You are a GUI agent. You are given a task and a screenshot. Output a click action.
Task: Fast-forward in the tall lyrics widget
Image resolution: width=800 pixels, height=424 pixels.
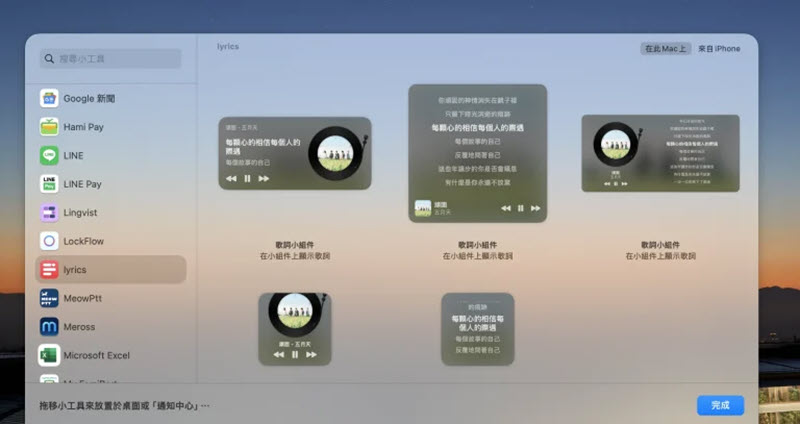[535, 208]
